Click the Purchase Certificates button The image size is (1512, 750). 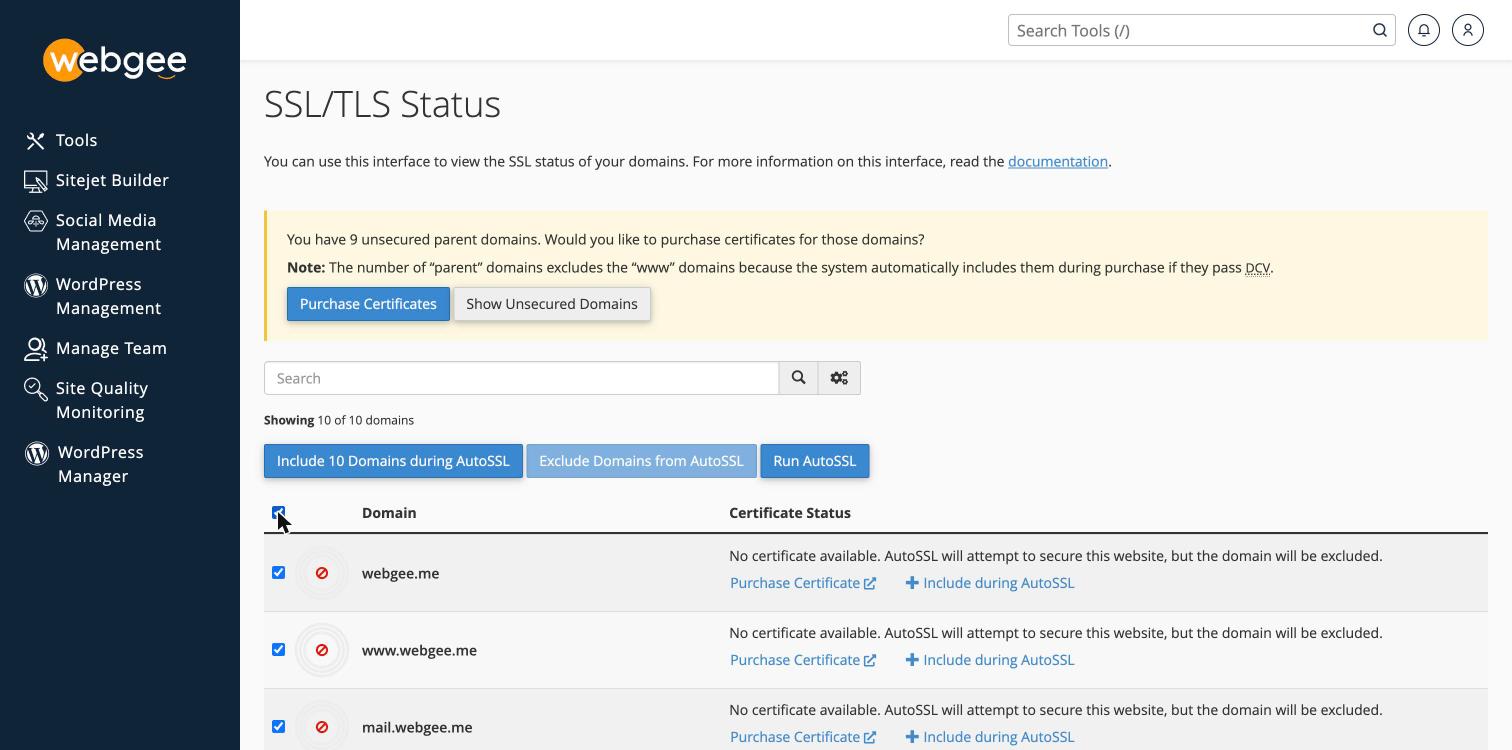click(x=368, y=304)
